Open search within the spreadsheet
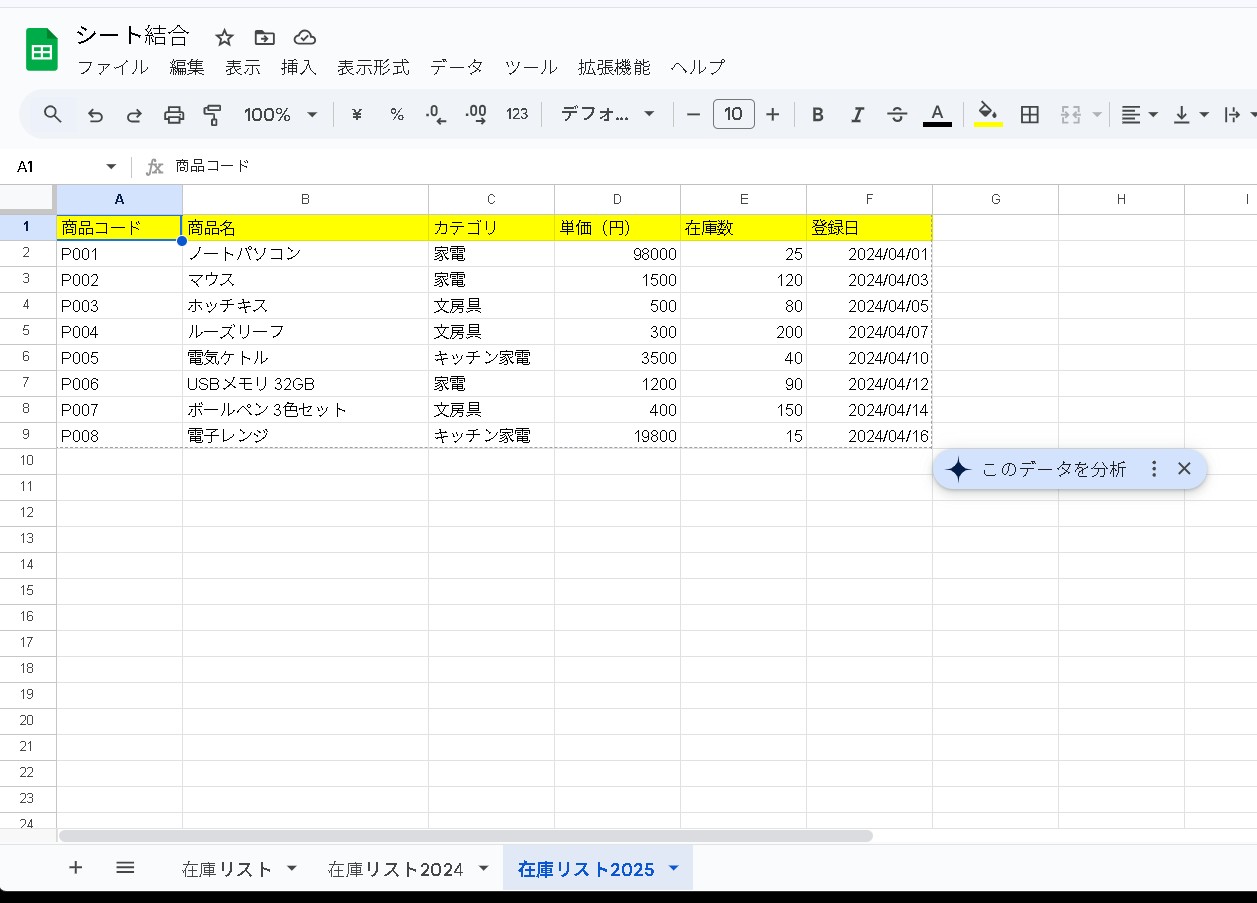The height and width of the screenshot is (903, 1257). [51, 114]
